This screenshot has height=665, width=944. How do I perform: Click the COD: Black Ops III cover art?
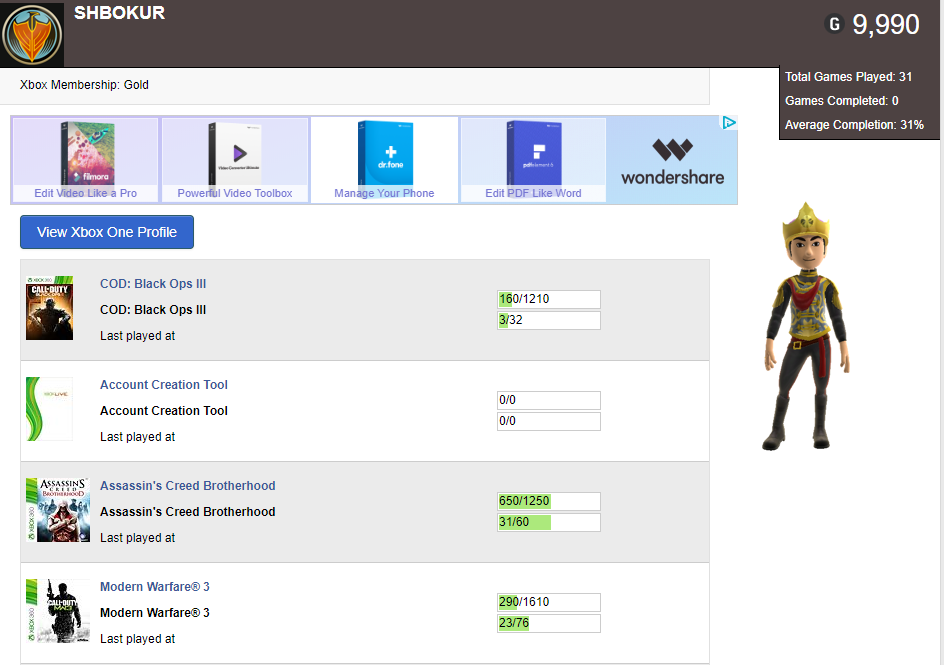coord(49,308)
